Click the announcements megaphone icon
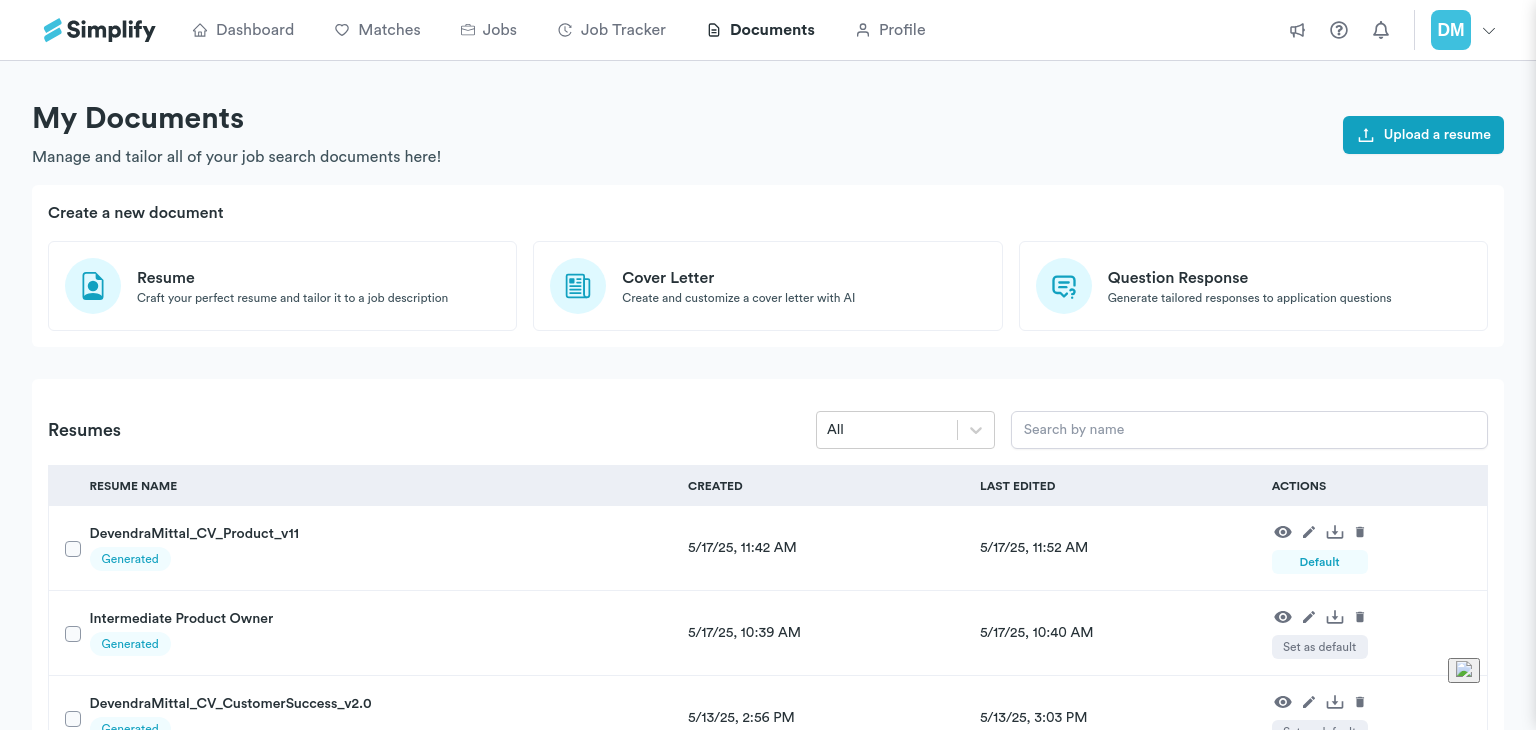The height and width of the screenshot is (730, 1536). point(1297,30)
